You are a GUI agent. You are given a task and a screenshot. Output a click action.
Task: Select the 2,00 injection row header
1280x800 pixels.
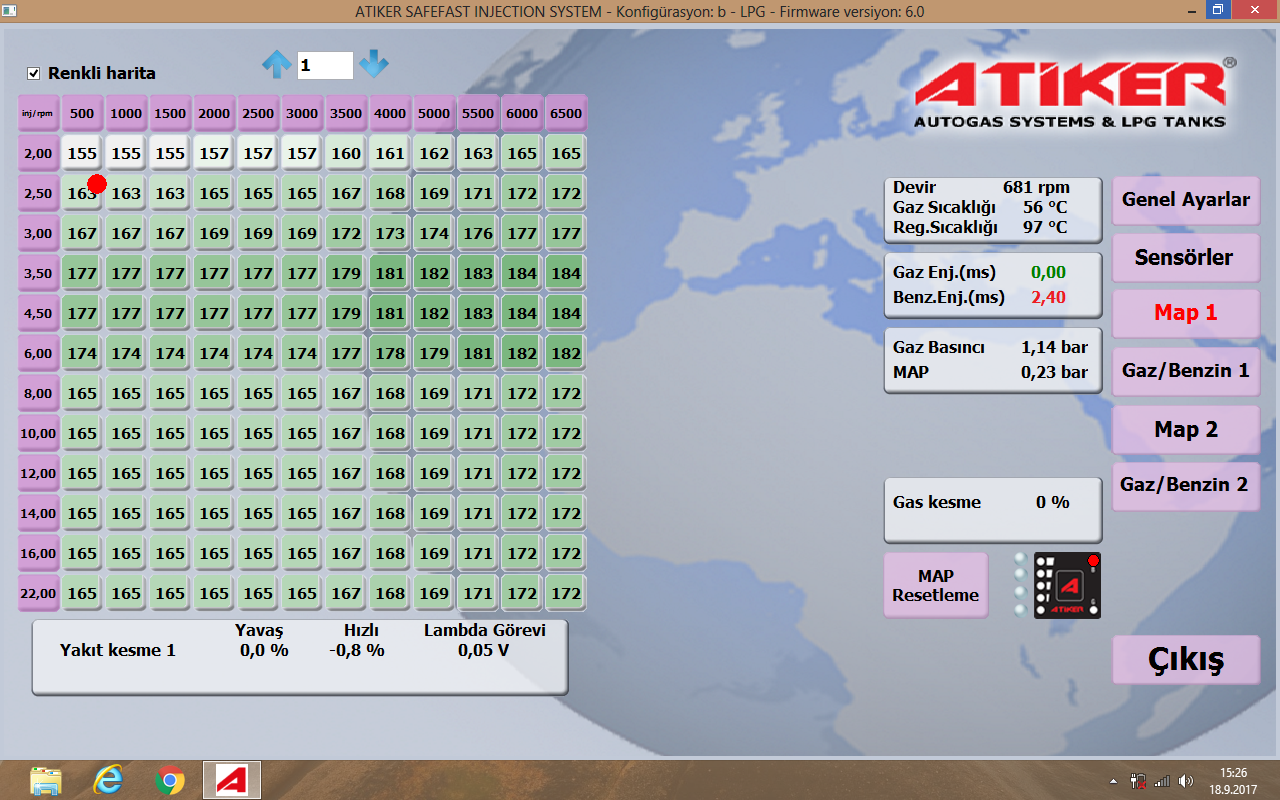38,153
